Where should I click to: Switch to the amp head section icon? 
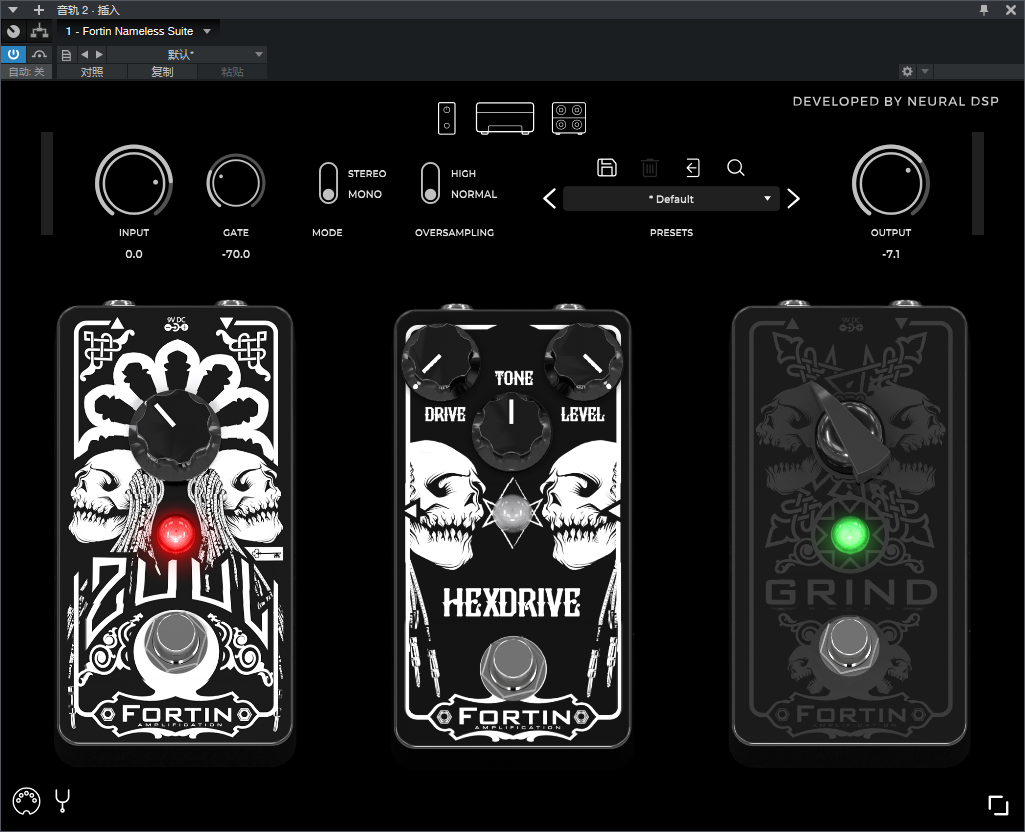pos(505,118)
